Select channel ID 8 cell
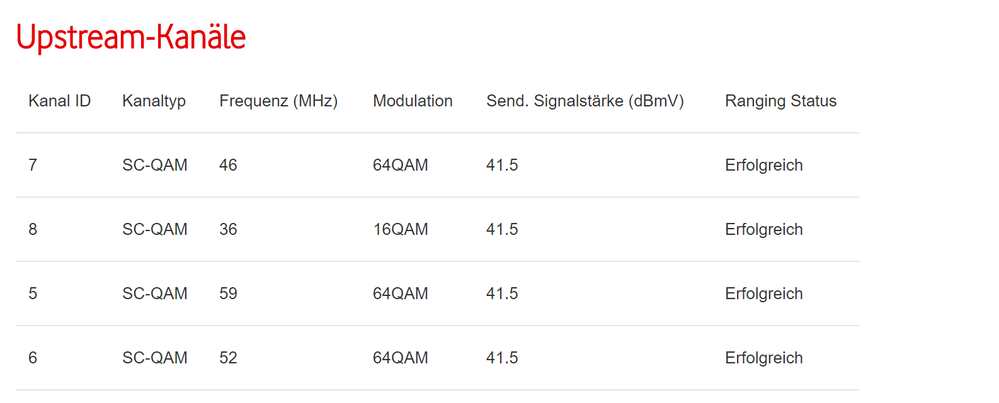This screenshot has height=403, width=999. [x=33, y=230]
